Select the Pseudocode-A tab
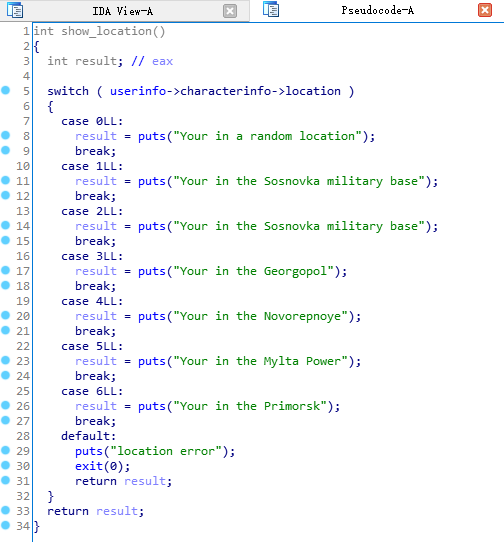504x542 pixels. coord(377,10)
